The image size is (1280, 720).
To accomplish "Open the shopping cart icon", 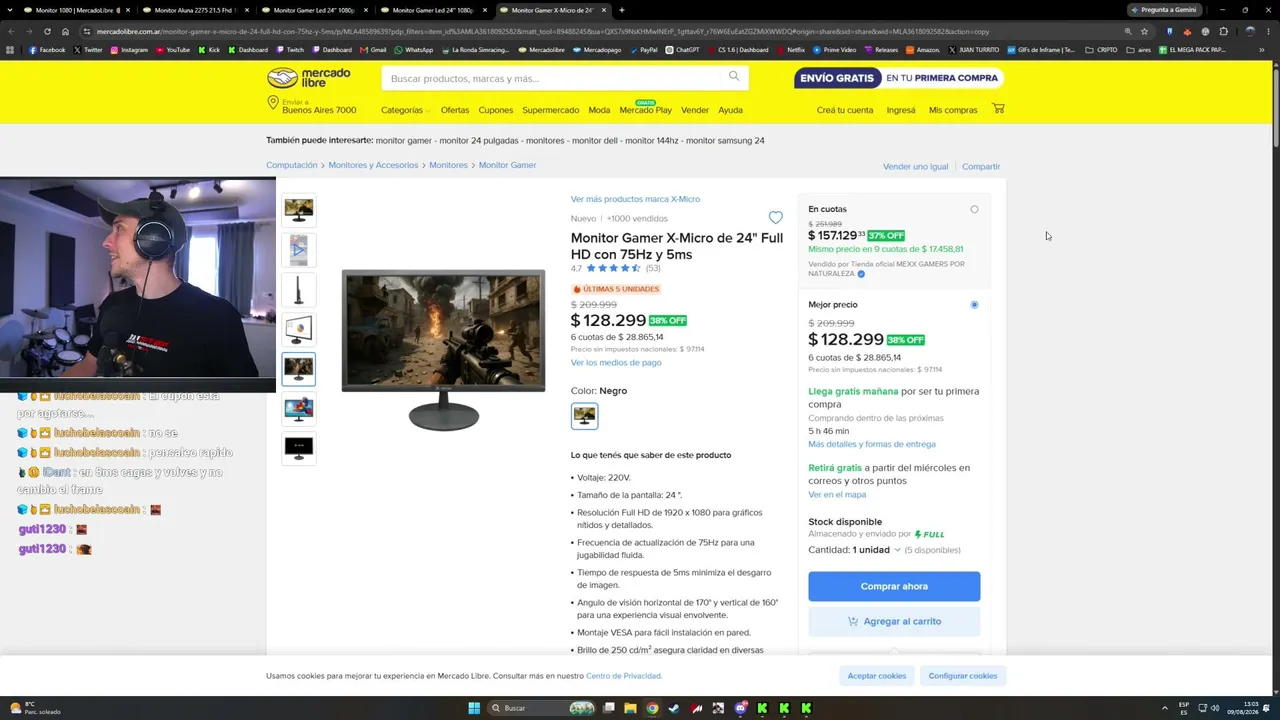I will coord(998,108).
